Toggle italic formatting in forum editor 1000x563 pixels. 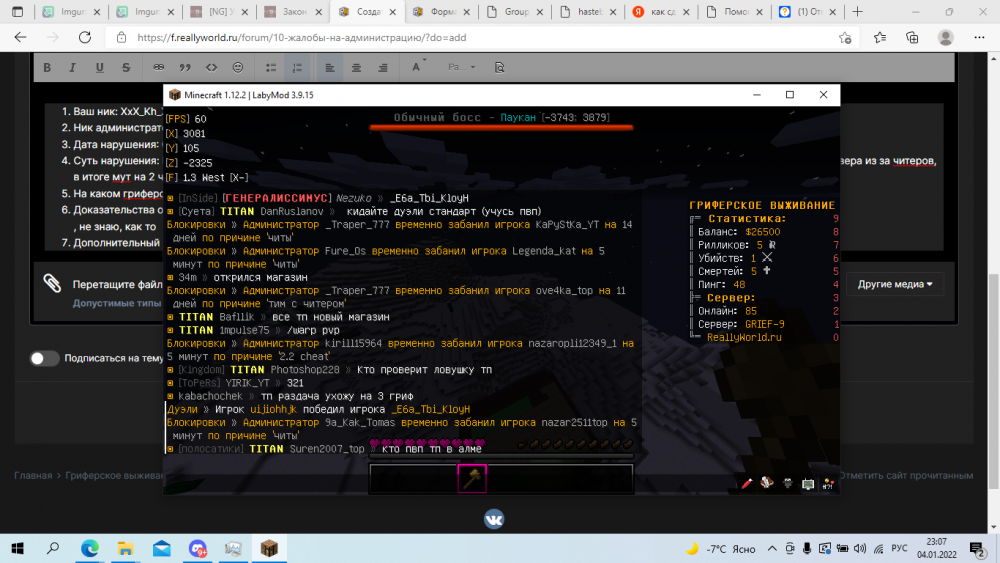[72, 67]
